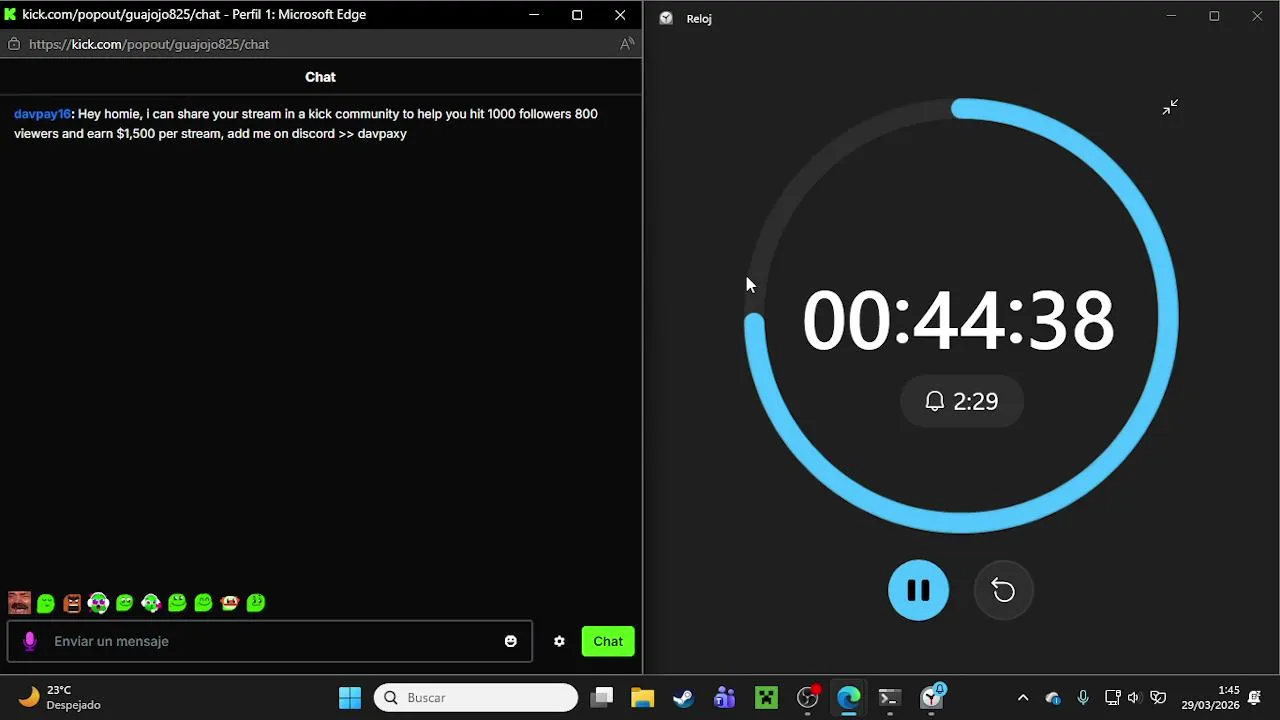The height and width of the screenshot is (720, 1280).
Task: Select the red mushroom-hat emote
Action: [x=230, y=602]
